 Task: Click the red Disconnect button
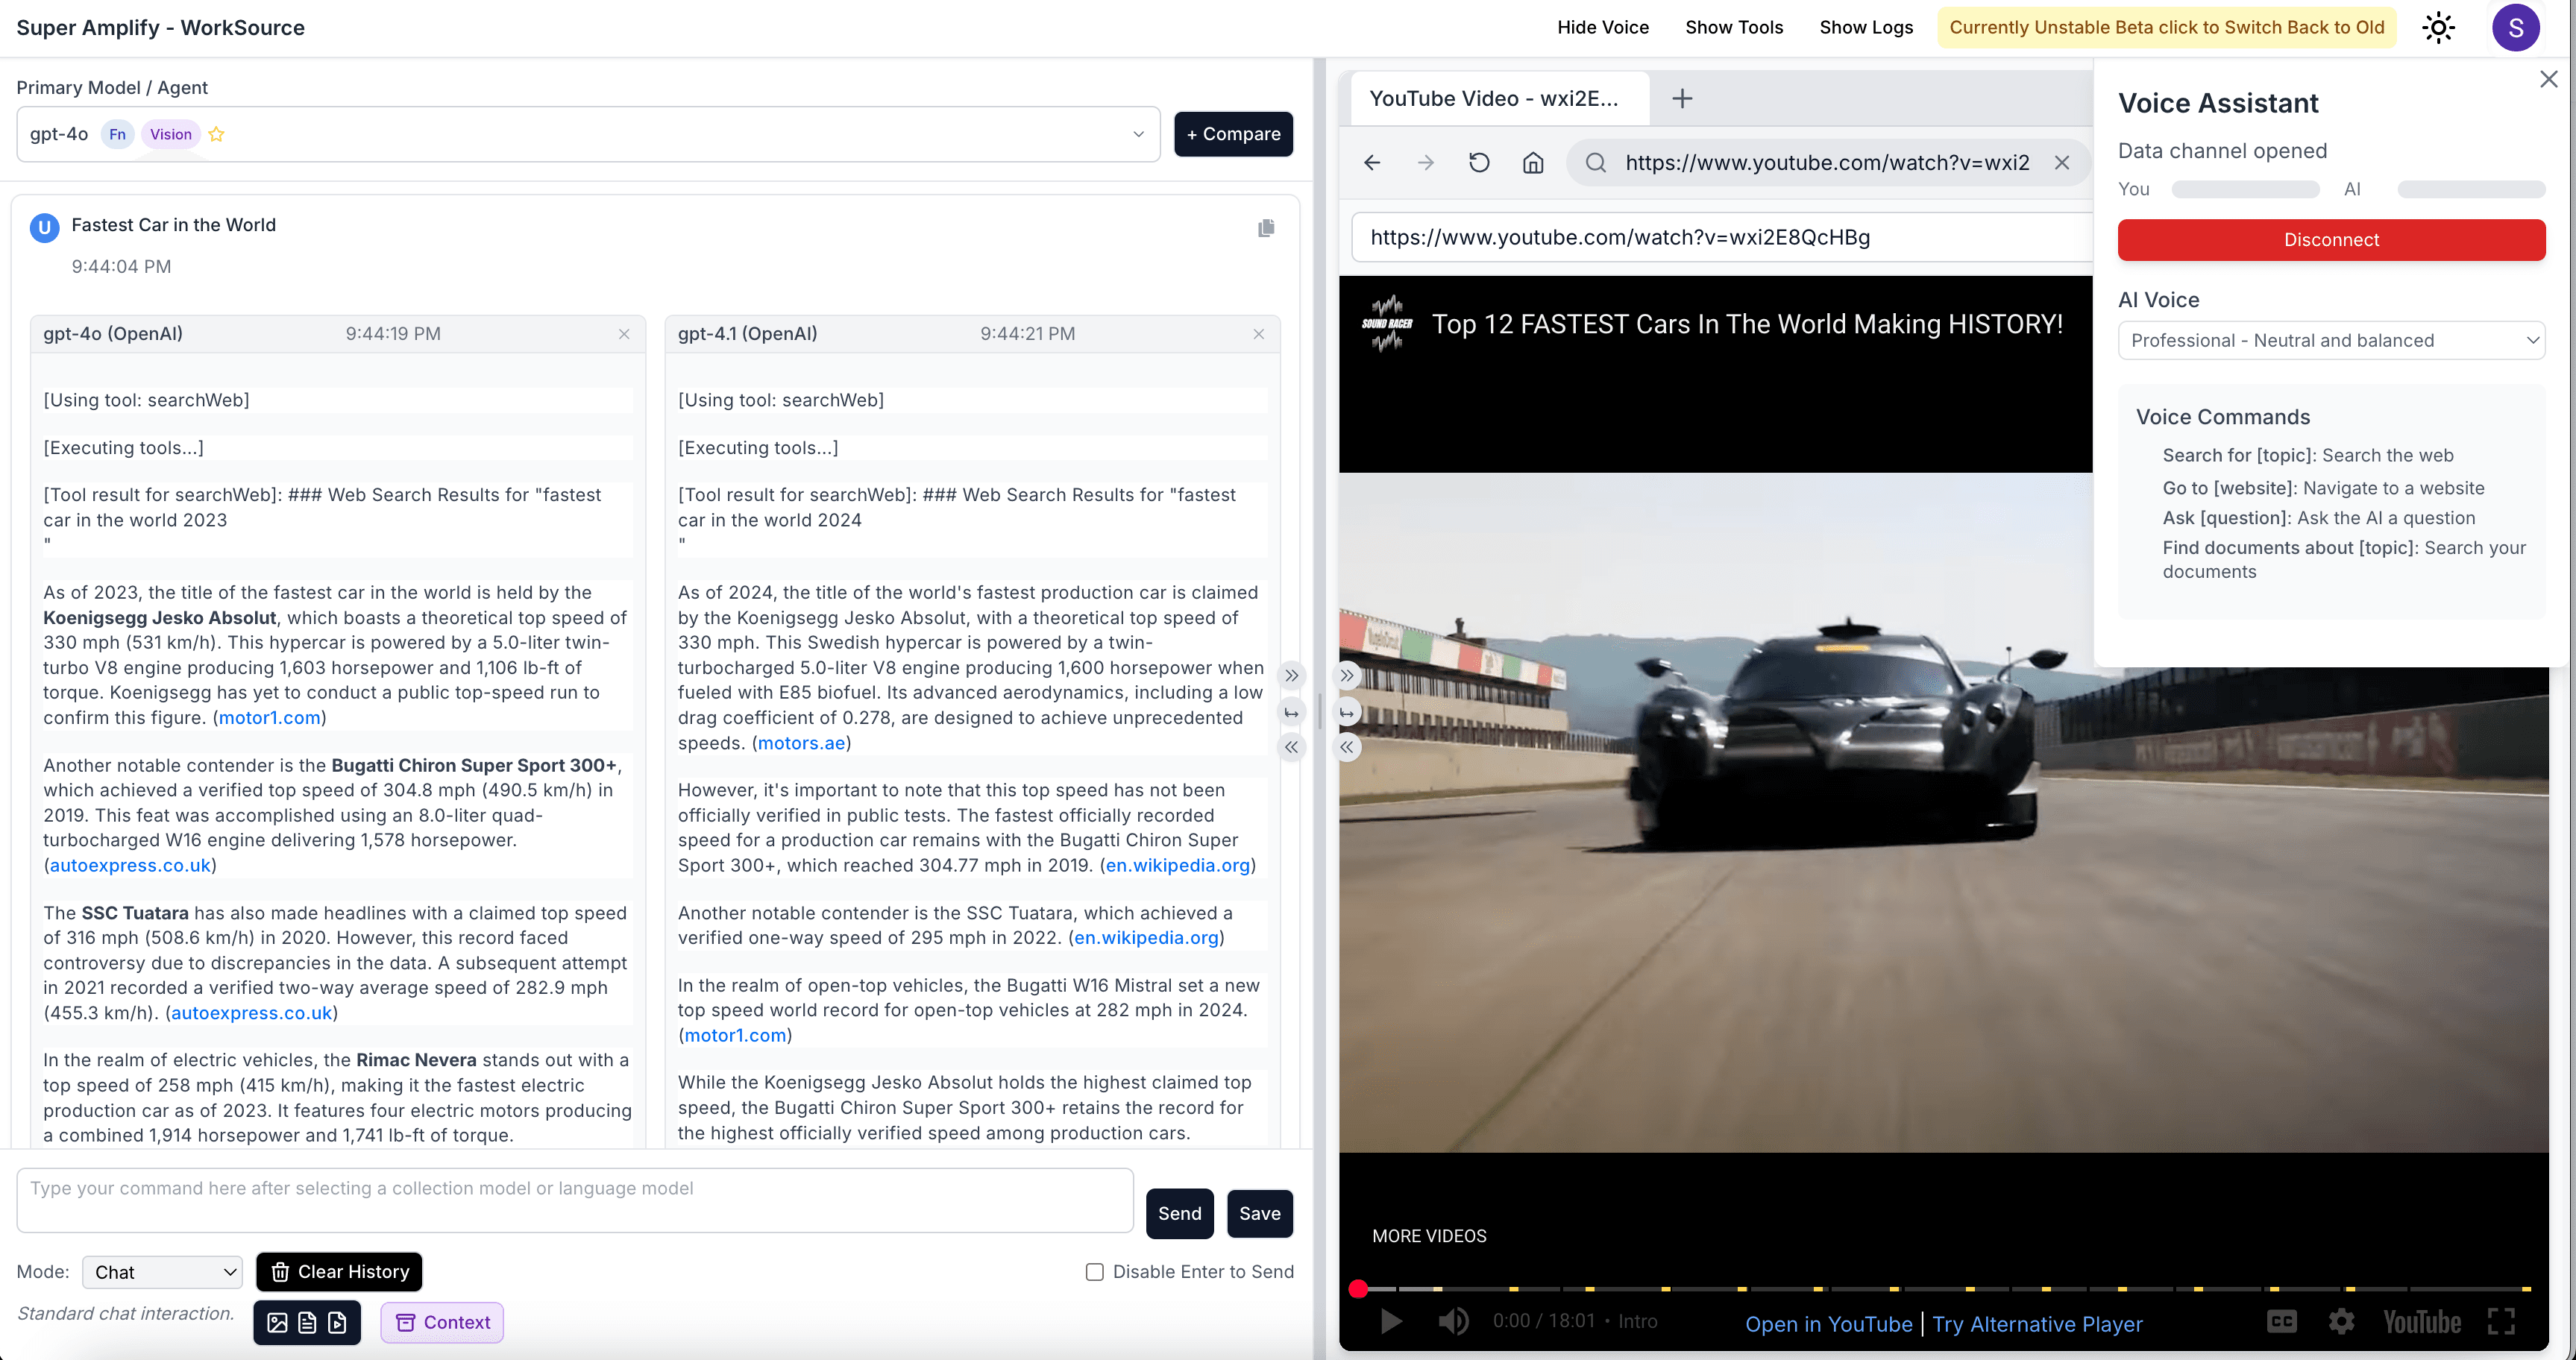(2331, 240)
